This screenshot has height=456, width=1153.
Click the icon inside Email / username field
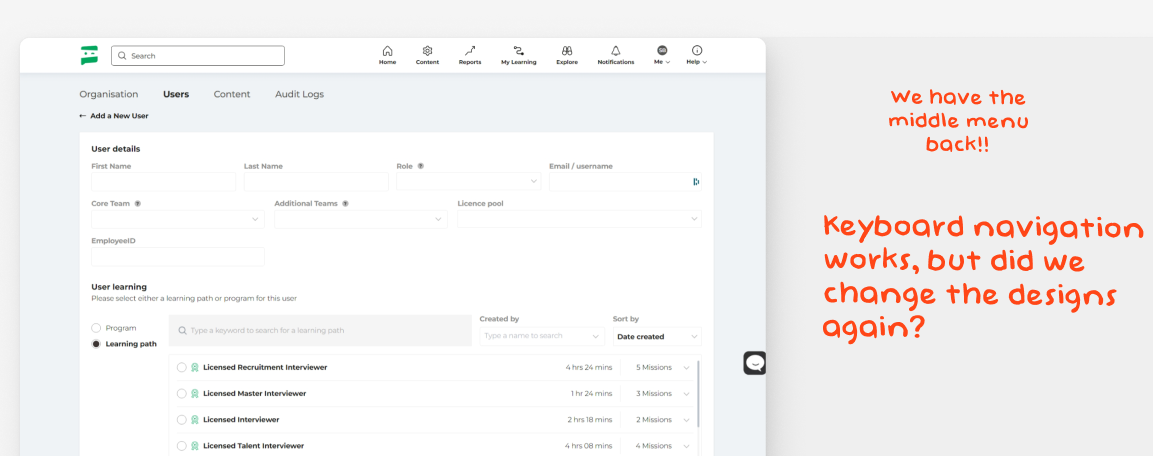click(696, 182)
